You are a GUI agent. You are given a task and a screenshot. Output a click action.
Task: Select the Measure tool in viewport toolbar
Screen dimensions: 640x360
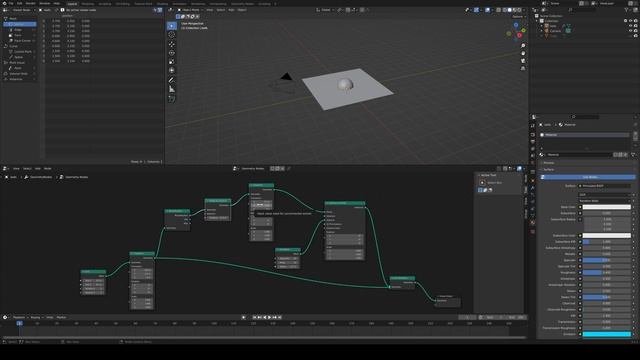[172, 89]
